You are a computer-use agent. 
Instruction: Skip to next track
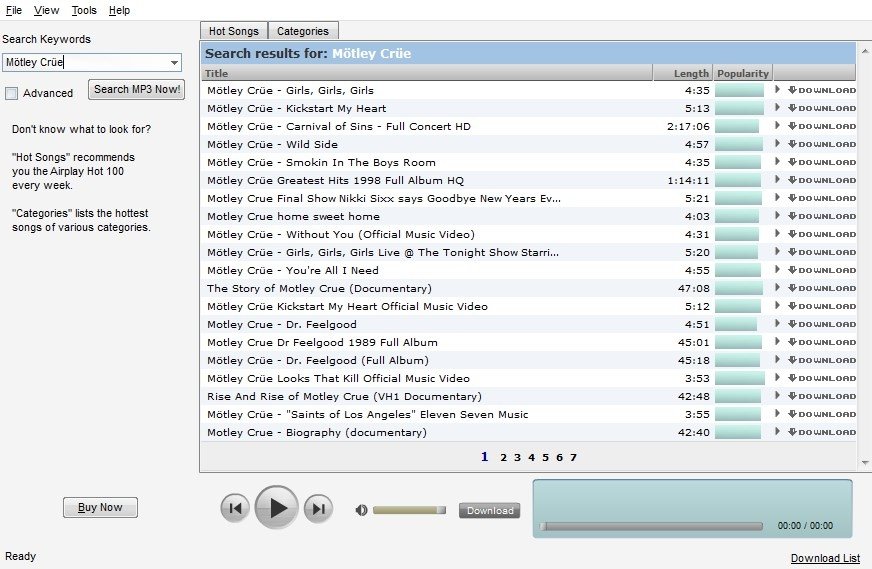coord(319,508)
